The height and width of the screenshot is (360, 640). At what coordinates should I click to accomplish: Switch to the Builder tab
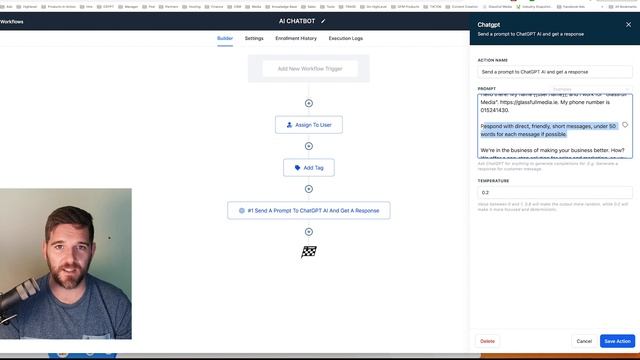[225, 38]
